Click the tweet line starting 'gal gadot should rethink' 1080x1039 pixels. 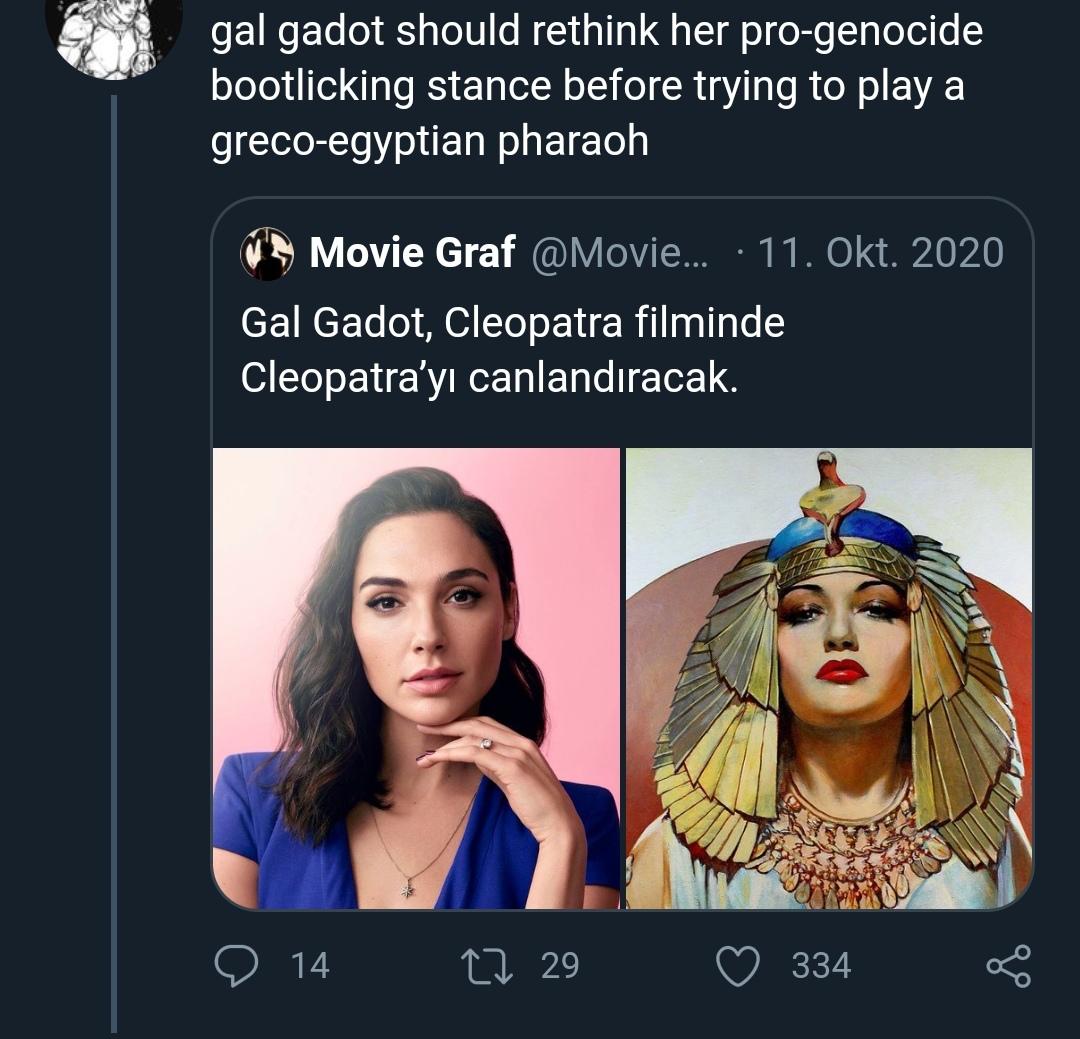pyautogui.click(x=596, y=33)
